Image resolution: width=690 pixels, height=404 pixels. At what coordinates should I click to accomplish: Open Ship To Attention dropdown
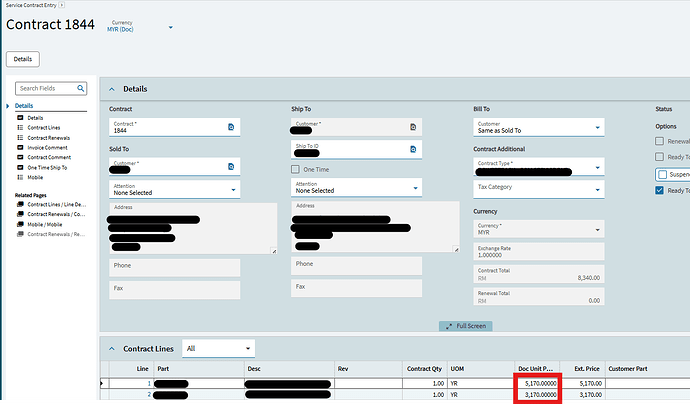click(415, 188)
